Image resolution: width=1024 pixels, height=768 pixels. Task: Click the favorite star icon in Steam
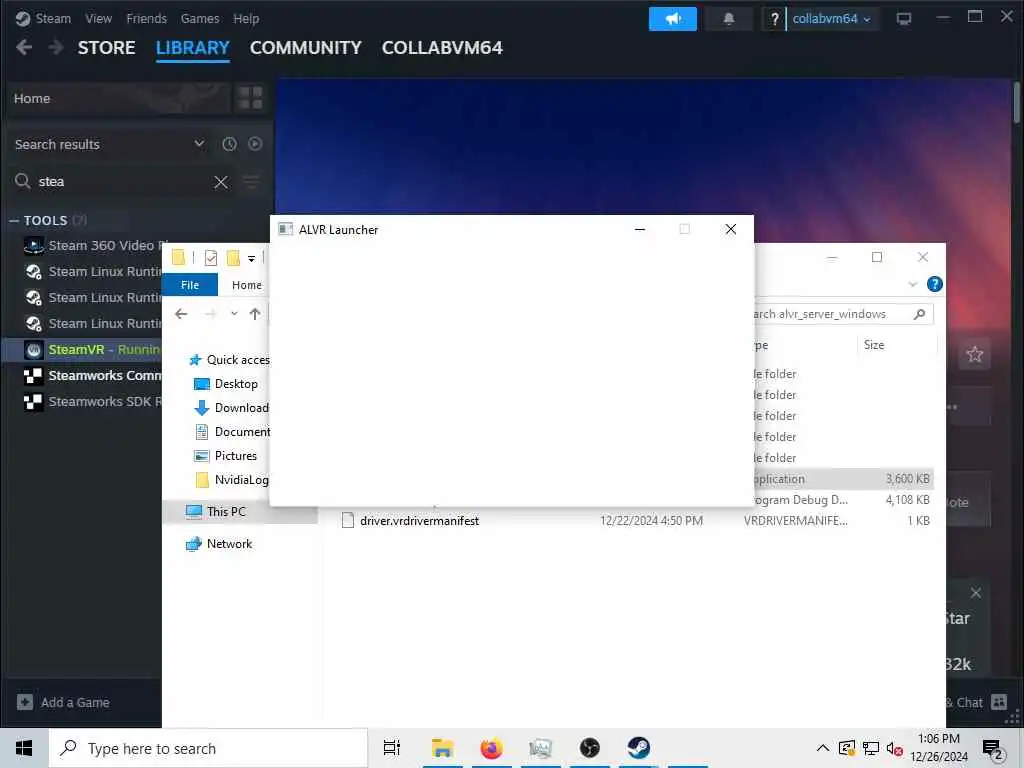974,355
